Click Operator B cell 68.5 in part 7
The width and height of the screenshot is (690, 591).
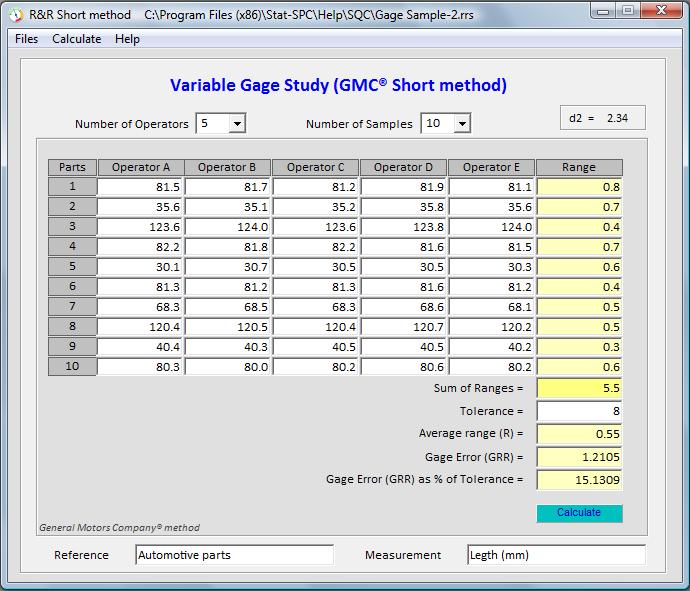click(x=228, y=307)
